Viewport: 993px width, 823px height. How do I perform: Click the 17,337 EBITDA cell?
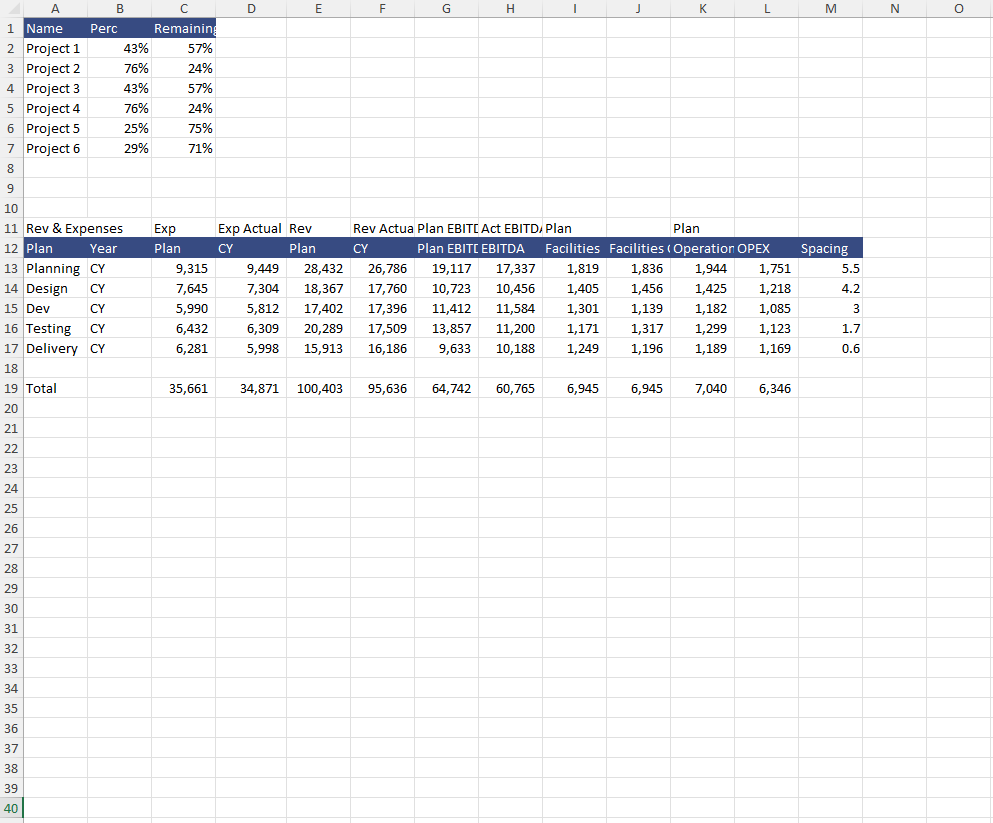pyautogui.click(x=510, y=268)
